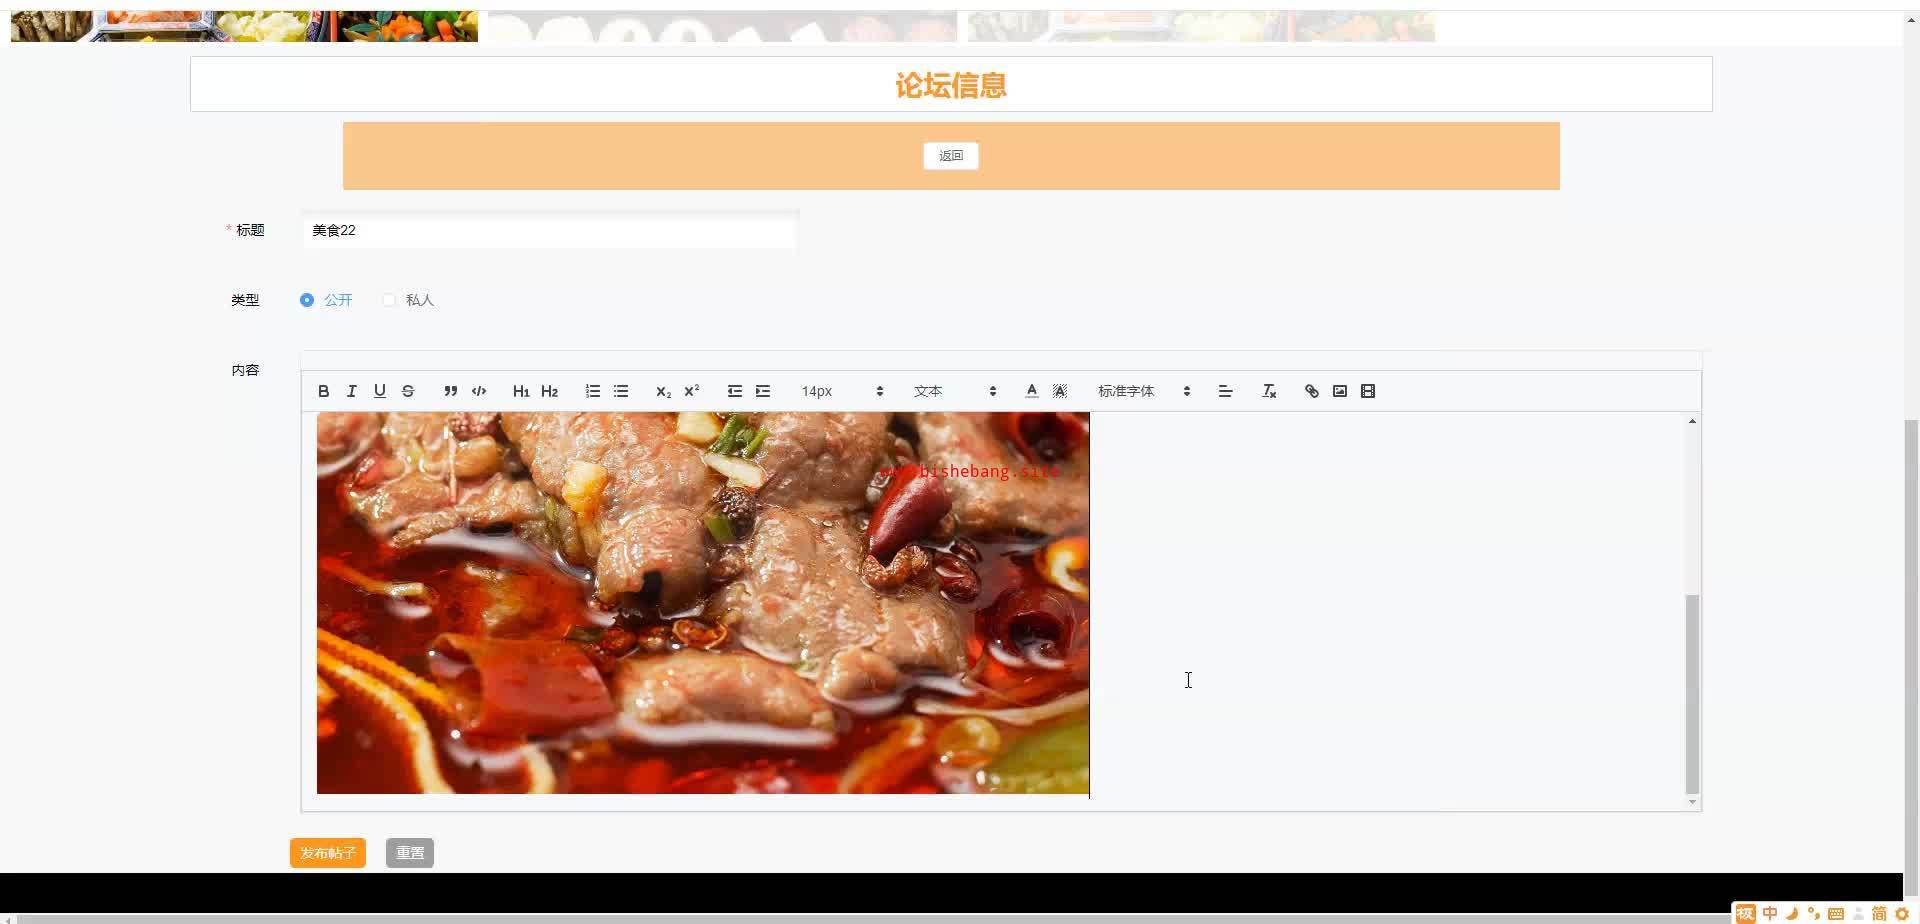
Task: Open the IME soft keyboard icon
Action: (x=1836, y=914)
